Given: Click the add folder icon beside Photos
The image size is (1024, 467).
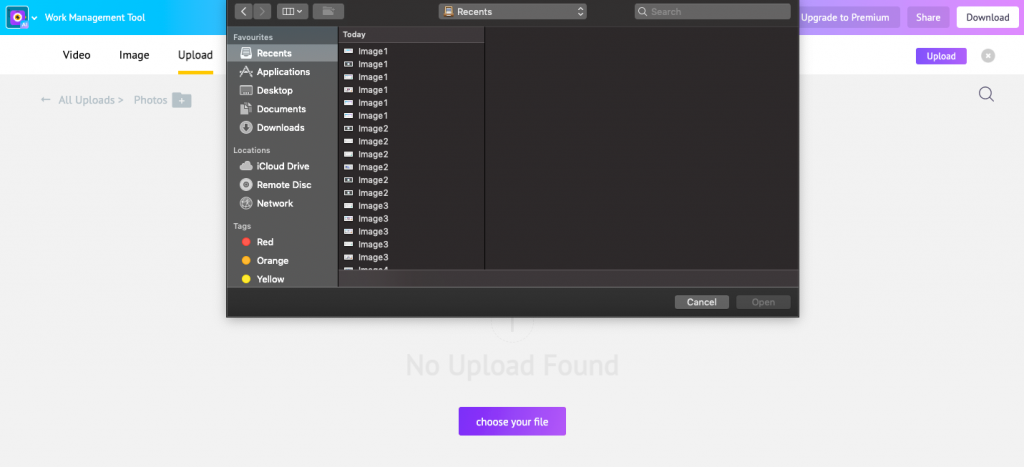Looking at the screenshot, I should pos(182,100).
